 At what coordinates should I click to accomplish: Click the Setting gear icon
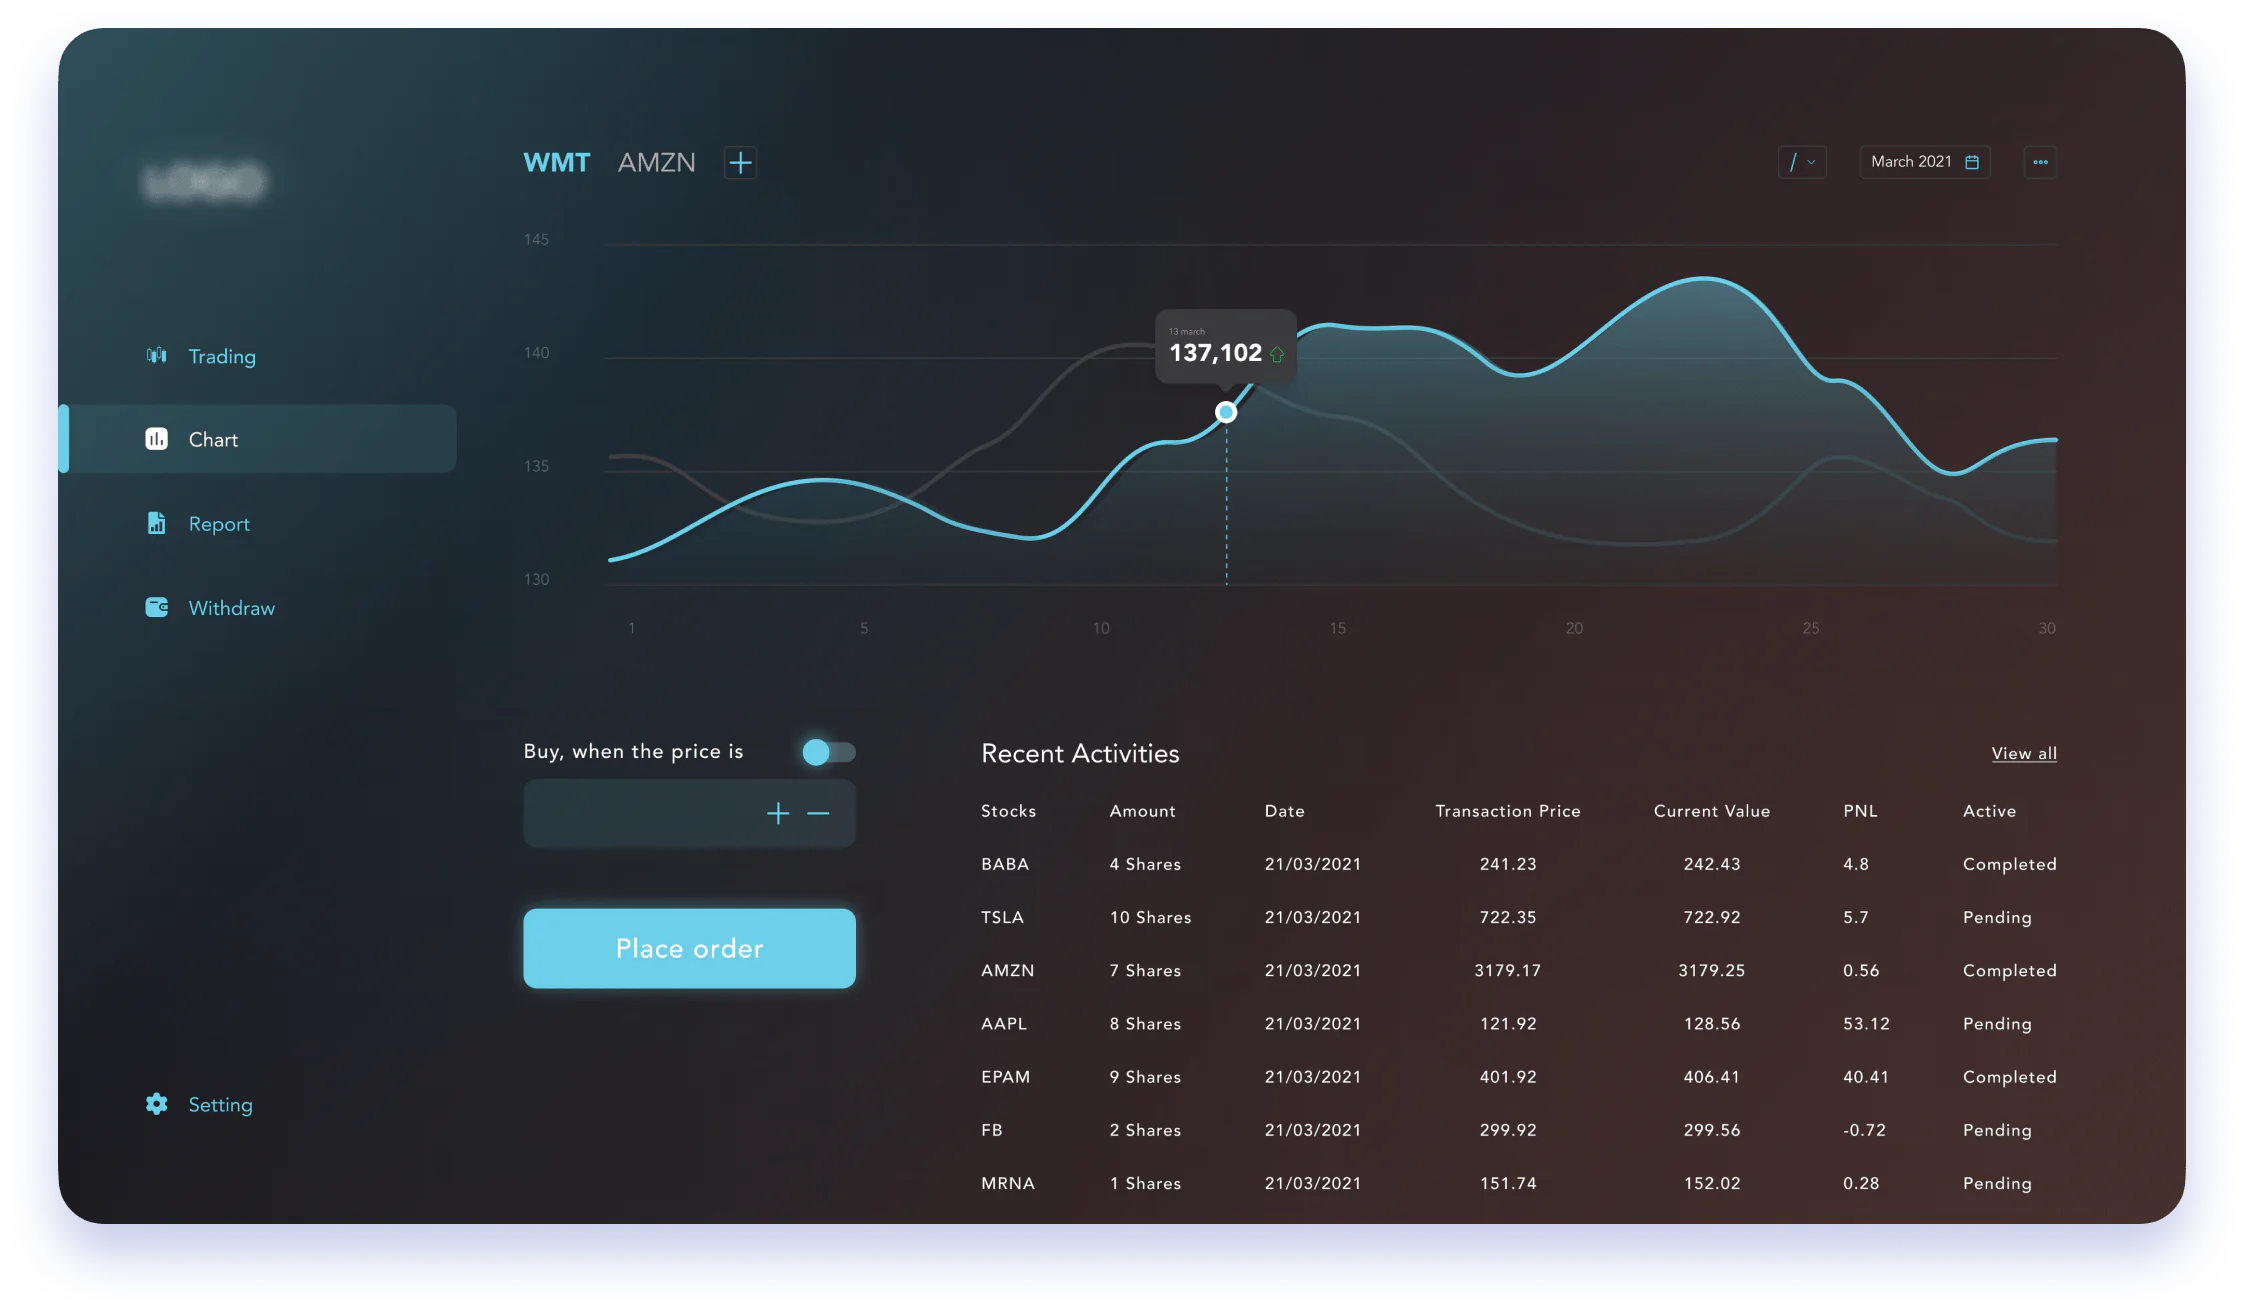[156, 1104]
